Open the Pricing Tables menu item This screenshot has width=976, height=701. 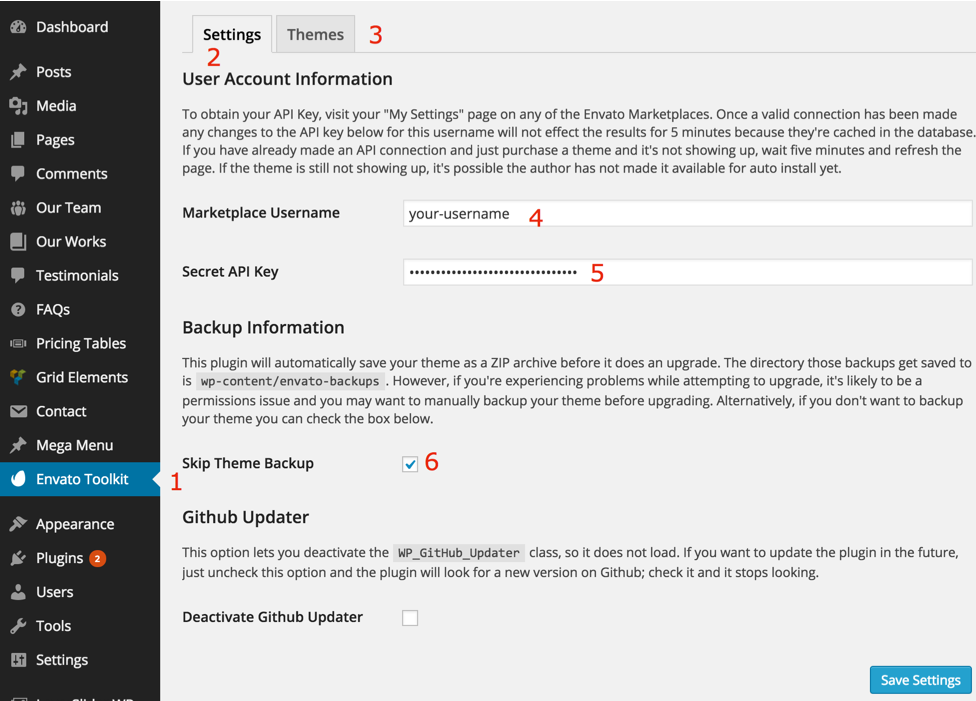coord(80,343)
